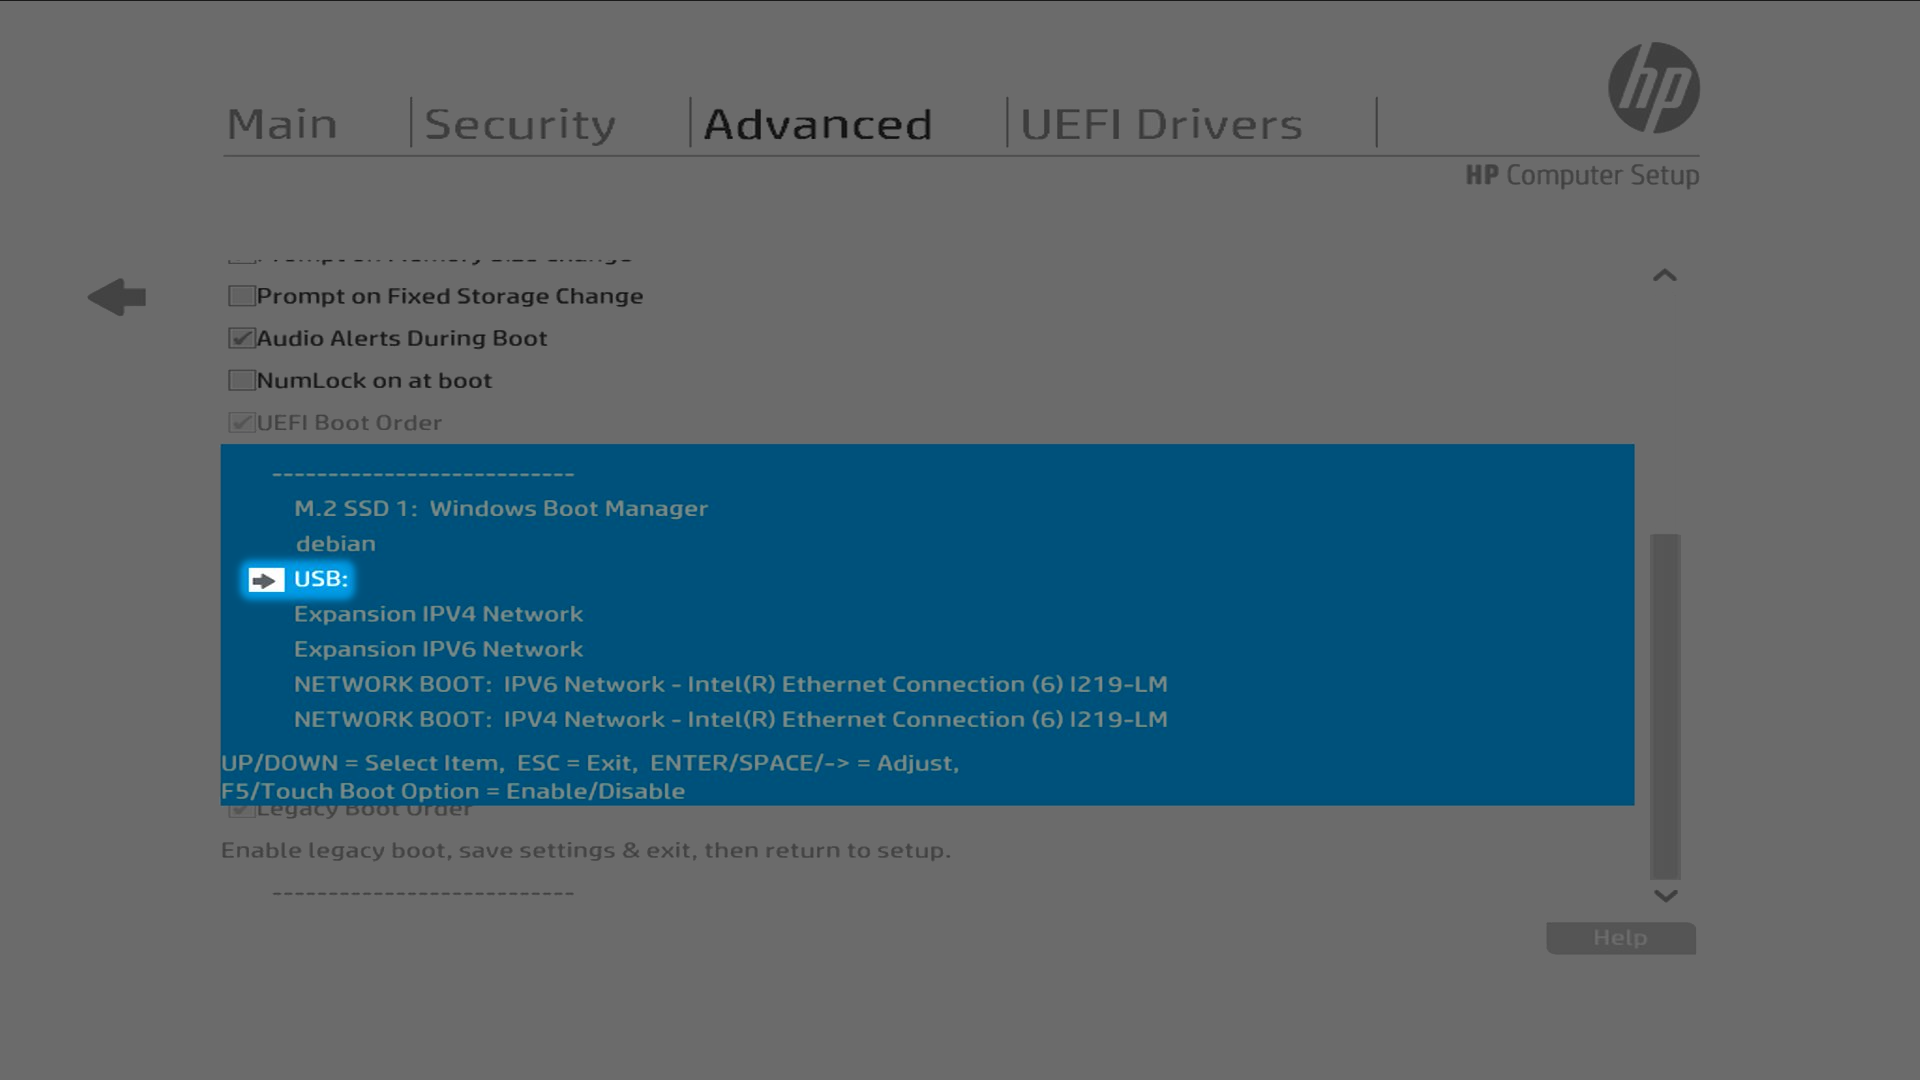Uncheck Audio Alerts During Boot
This screenshot has width=1920, height=1080.
(241, 338)
